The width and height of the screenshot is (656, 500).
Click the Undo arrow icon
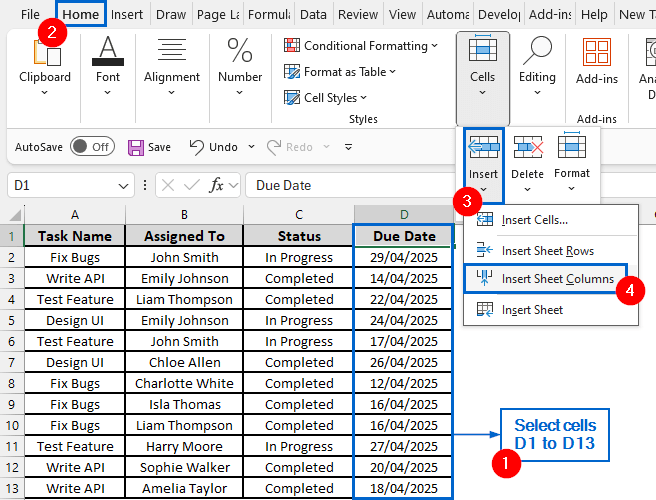click(x=197, y=147)
